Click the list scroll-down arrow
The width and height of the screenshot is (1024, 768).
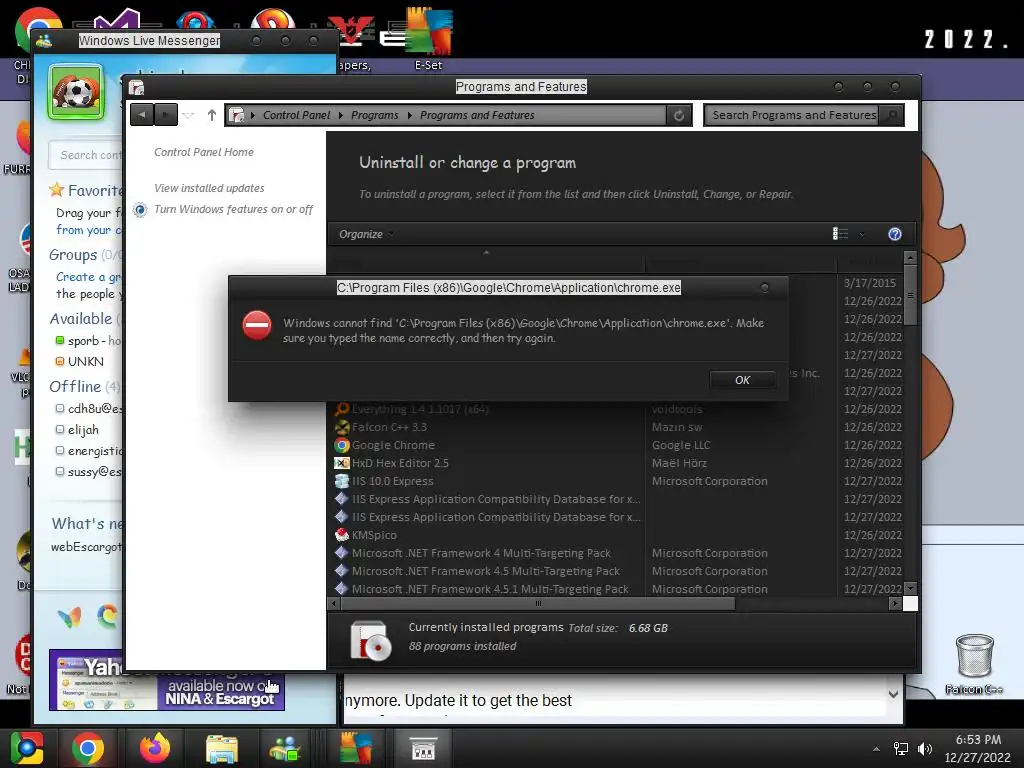(910, 588)
